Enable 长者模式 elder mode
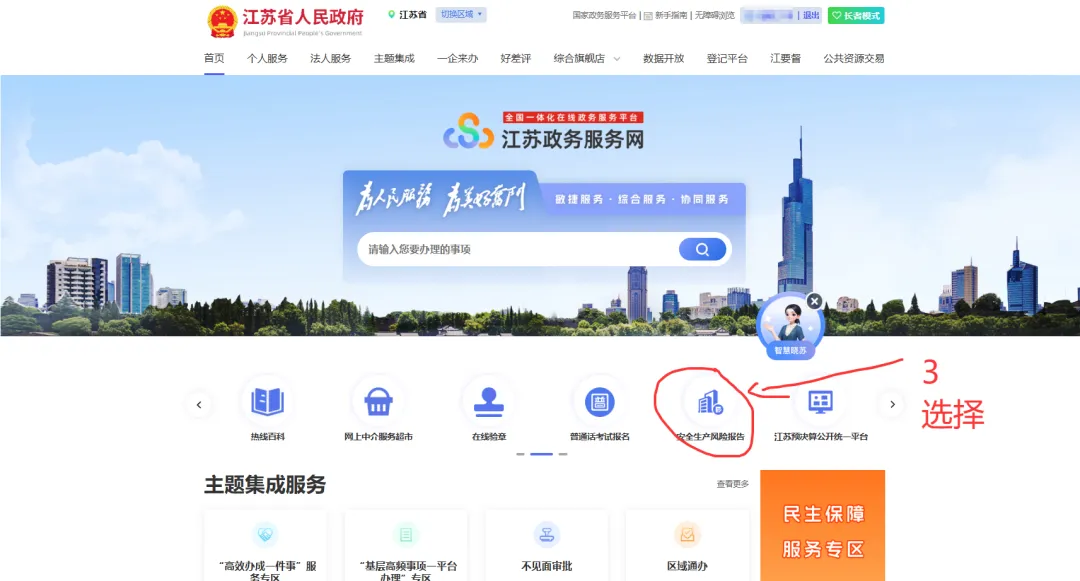The height and width of the screenshot is (581, 1080). [856, 15]
